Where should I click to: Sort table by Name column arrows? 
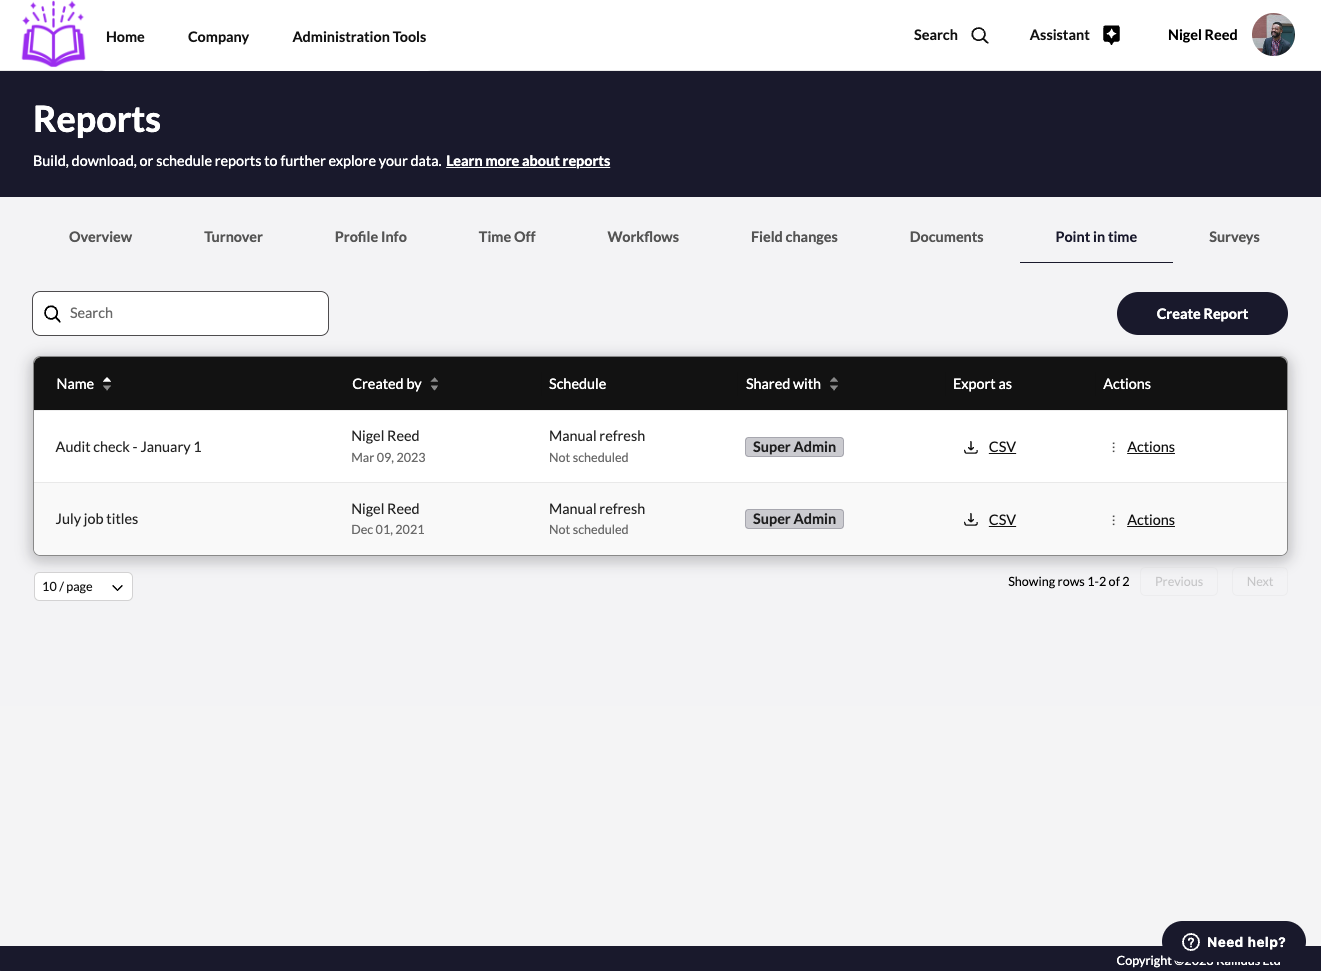[107, 384]
